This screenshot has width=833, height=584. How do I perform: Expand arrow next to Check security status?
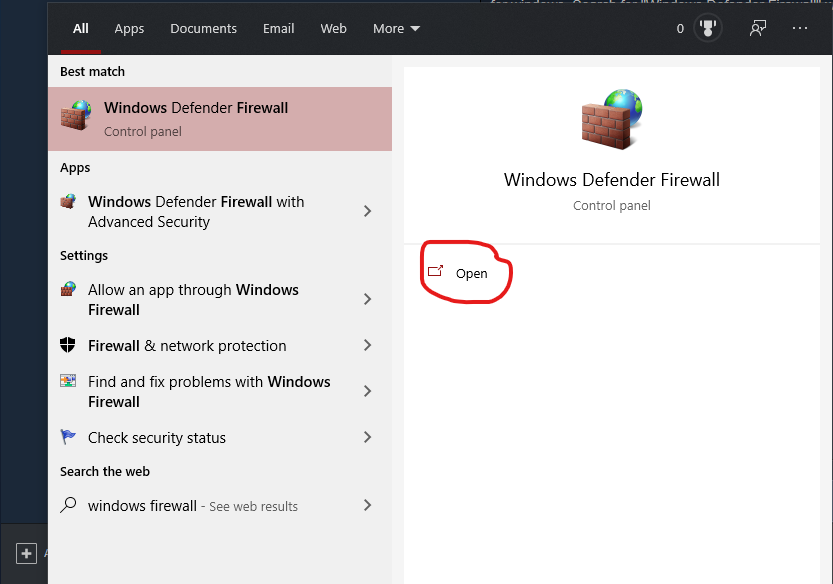[367, 437]
